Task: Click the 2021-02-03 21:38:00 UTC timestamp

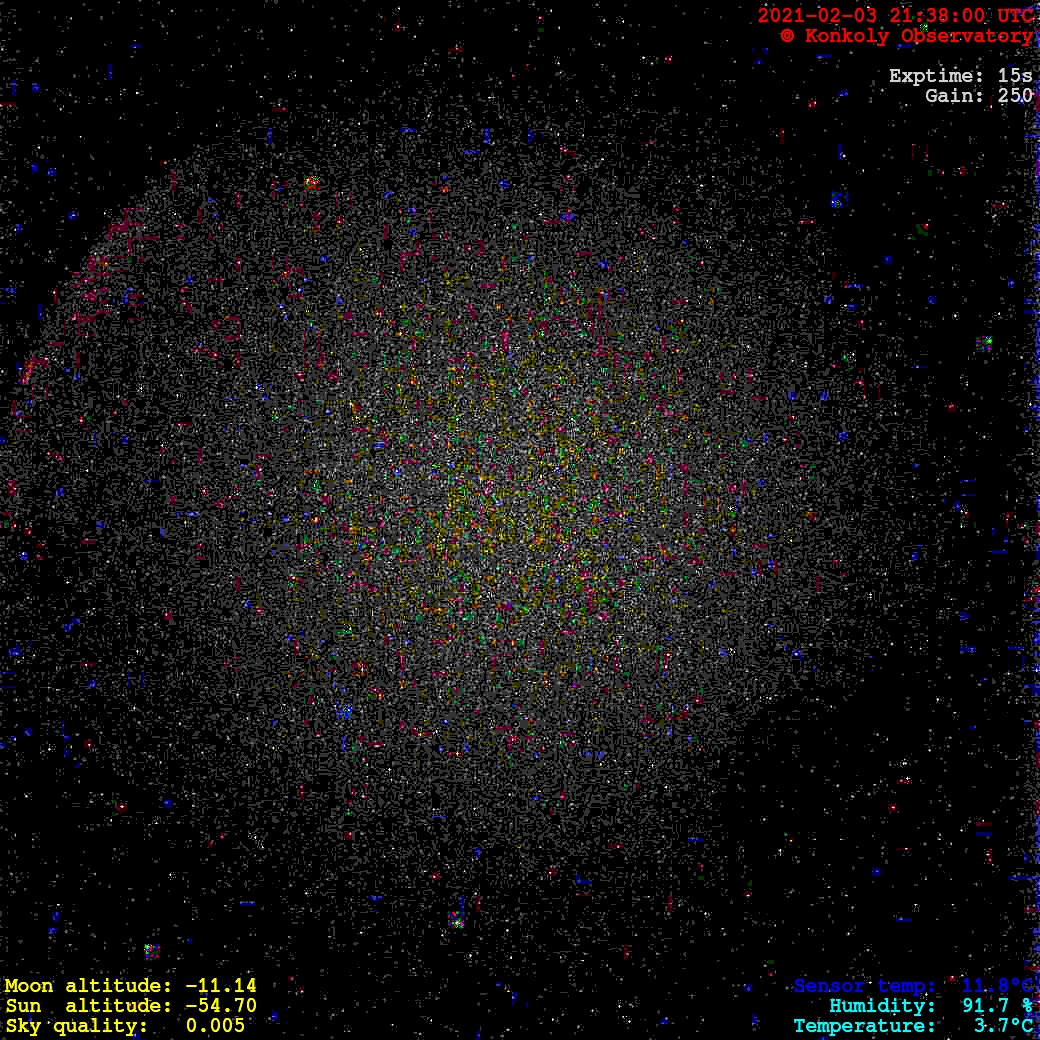Action: [895, 16]
